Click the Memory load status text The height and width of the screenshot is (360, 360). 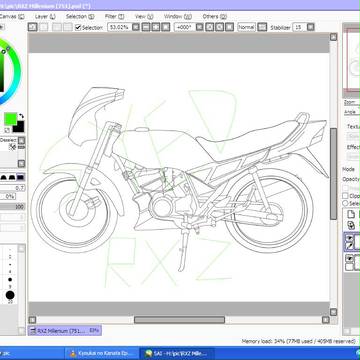coord(299,341)
